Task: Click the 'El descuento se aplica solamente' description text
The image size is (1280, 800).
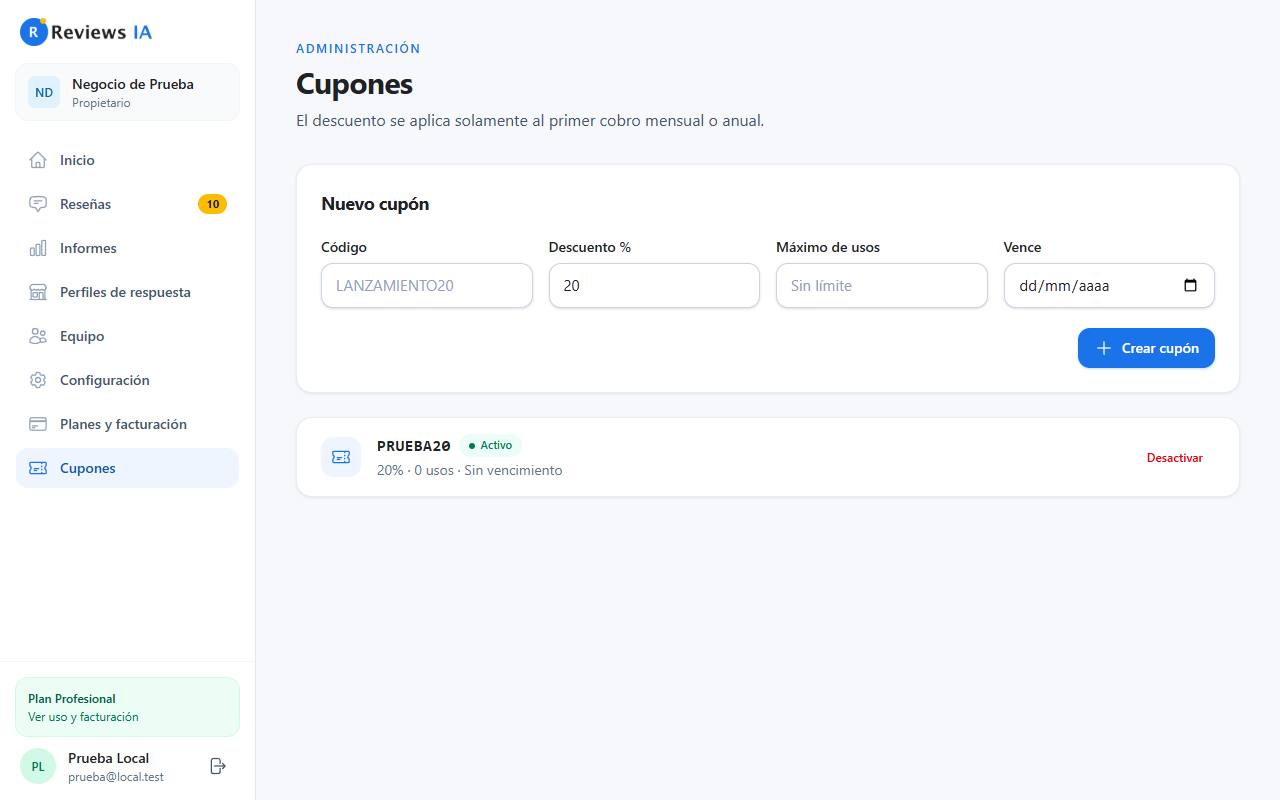Action: (x=530, y=121)
